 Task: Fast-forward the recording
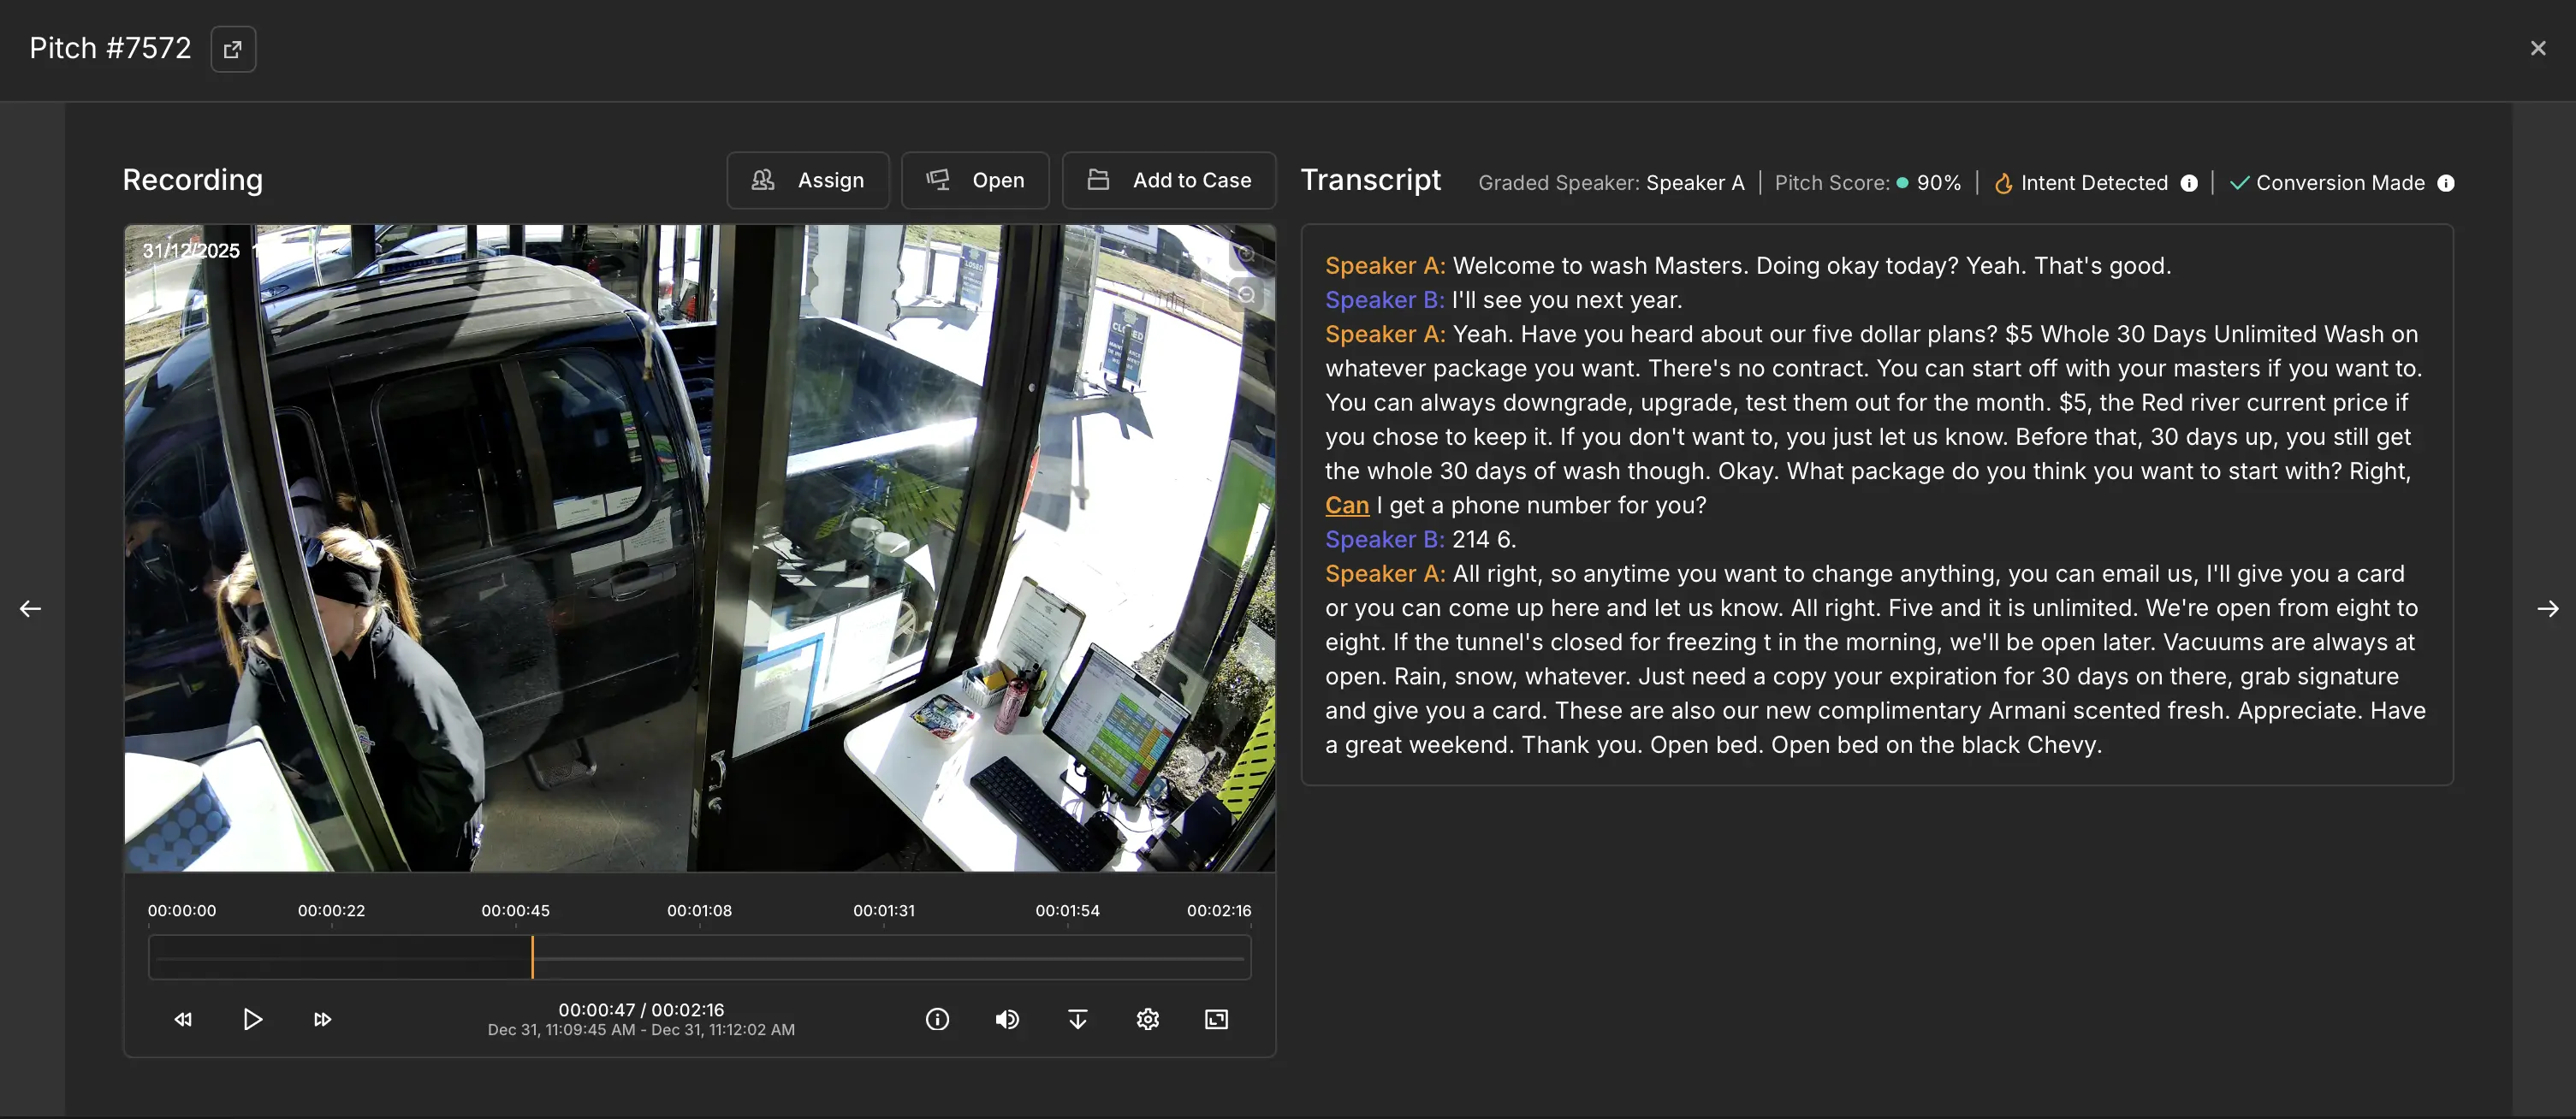click(322, 1019)
